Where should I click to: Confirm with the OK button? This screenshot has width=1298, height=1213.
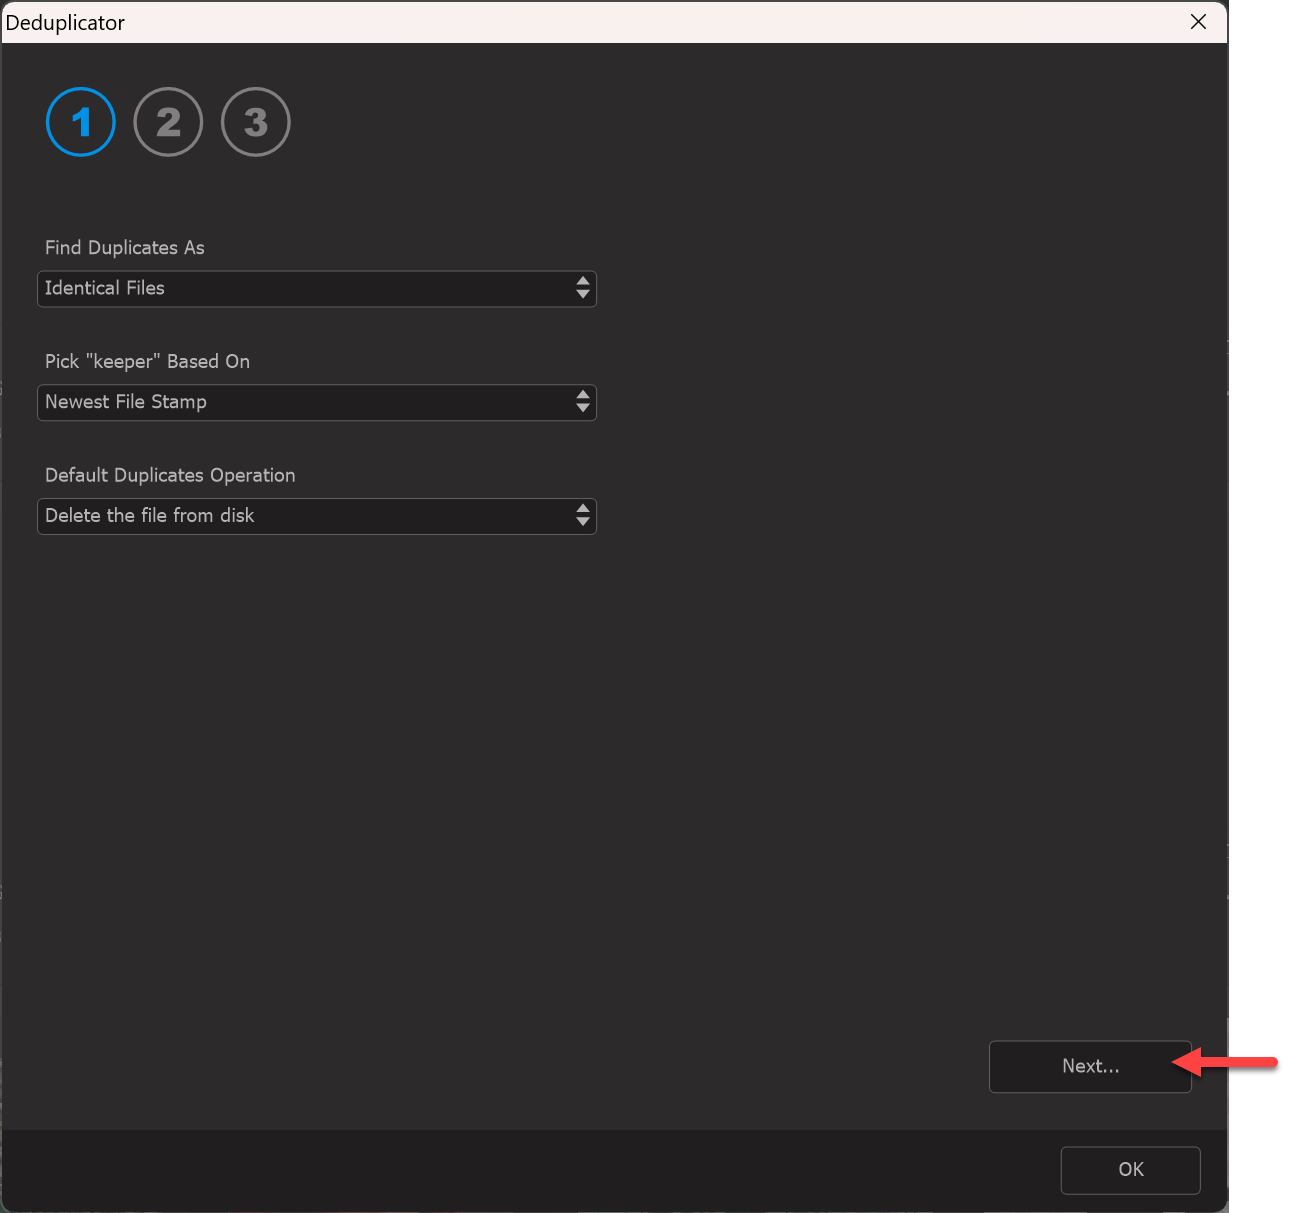1131,1170
